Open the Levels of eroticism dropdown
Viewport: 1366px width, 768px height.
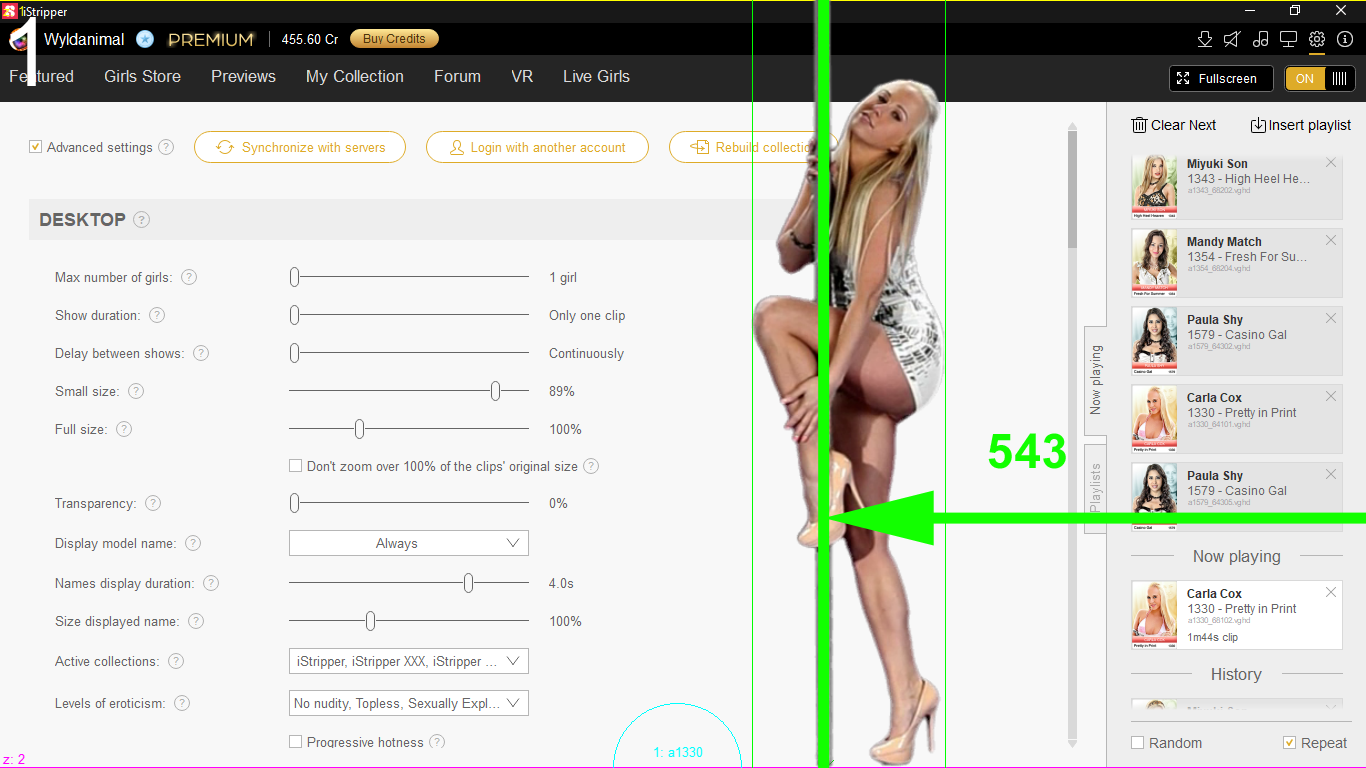[409, 703]
